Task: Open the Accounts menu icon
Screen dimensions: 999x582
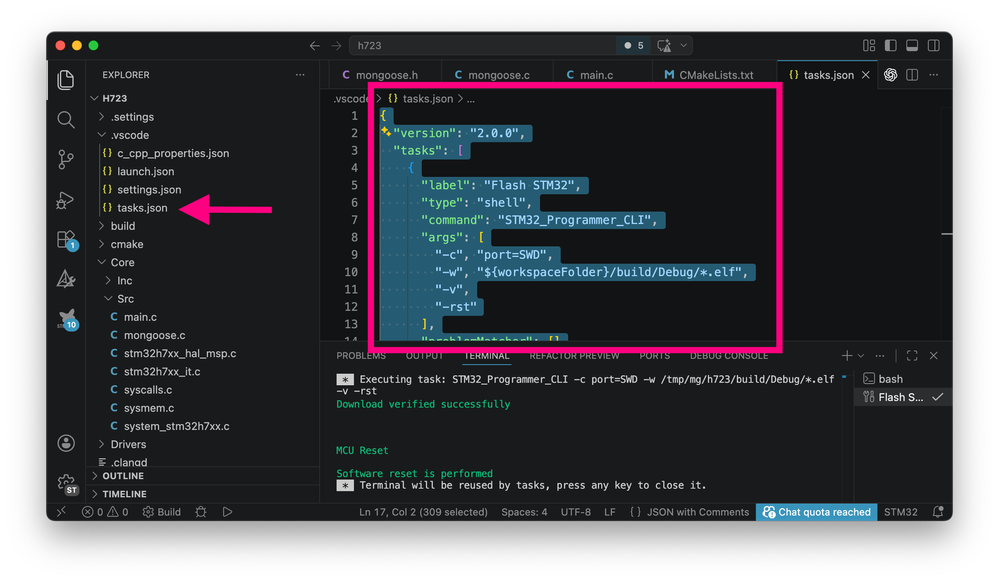Action: [66, 443]
